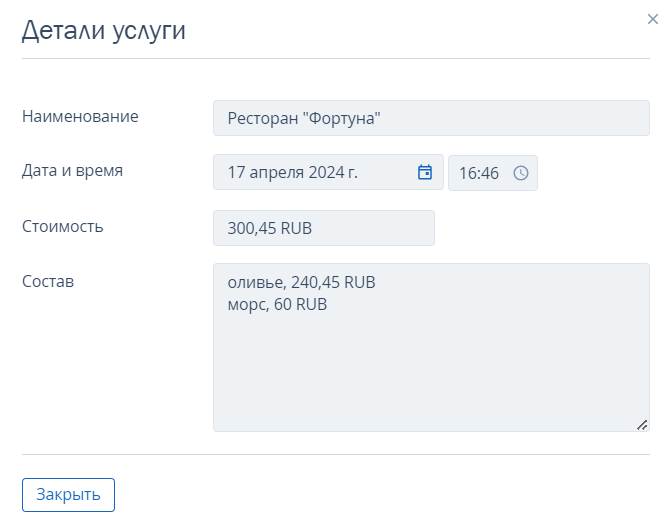Open the clock time picker icon
This screenshot has width=671, height=531.
coord(521,173)
